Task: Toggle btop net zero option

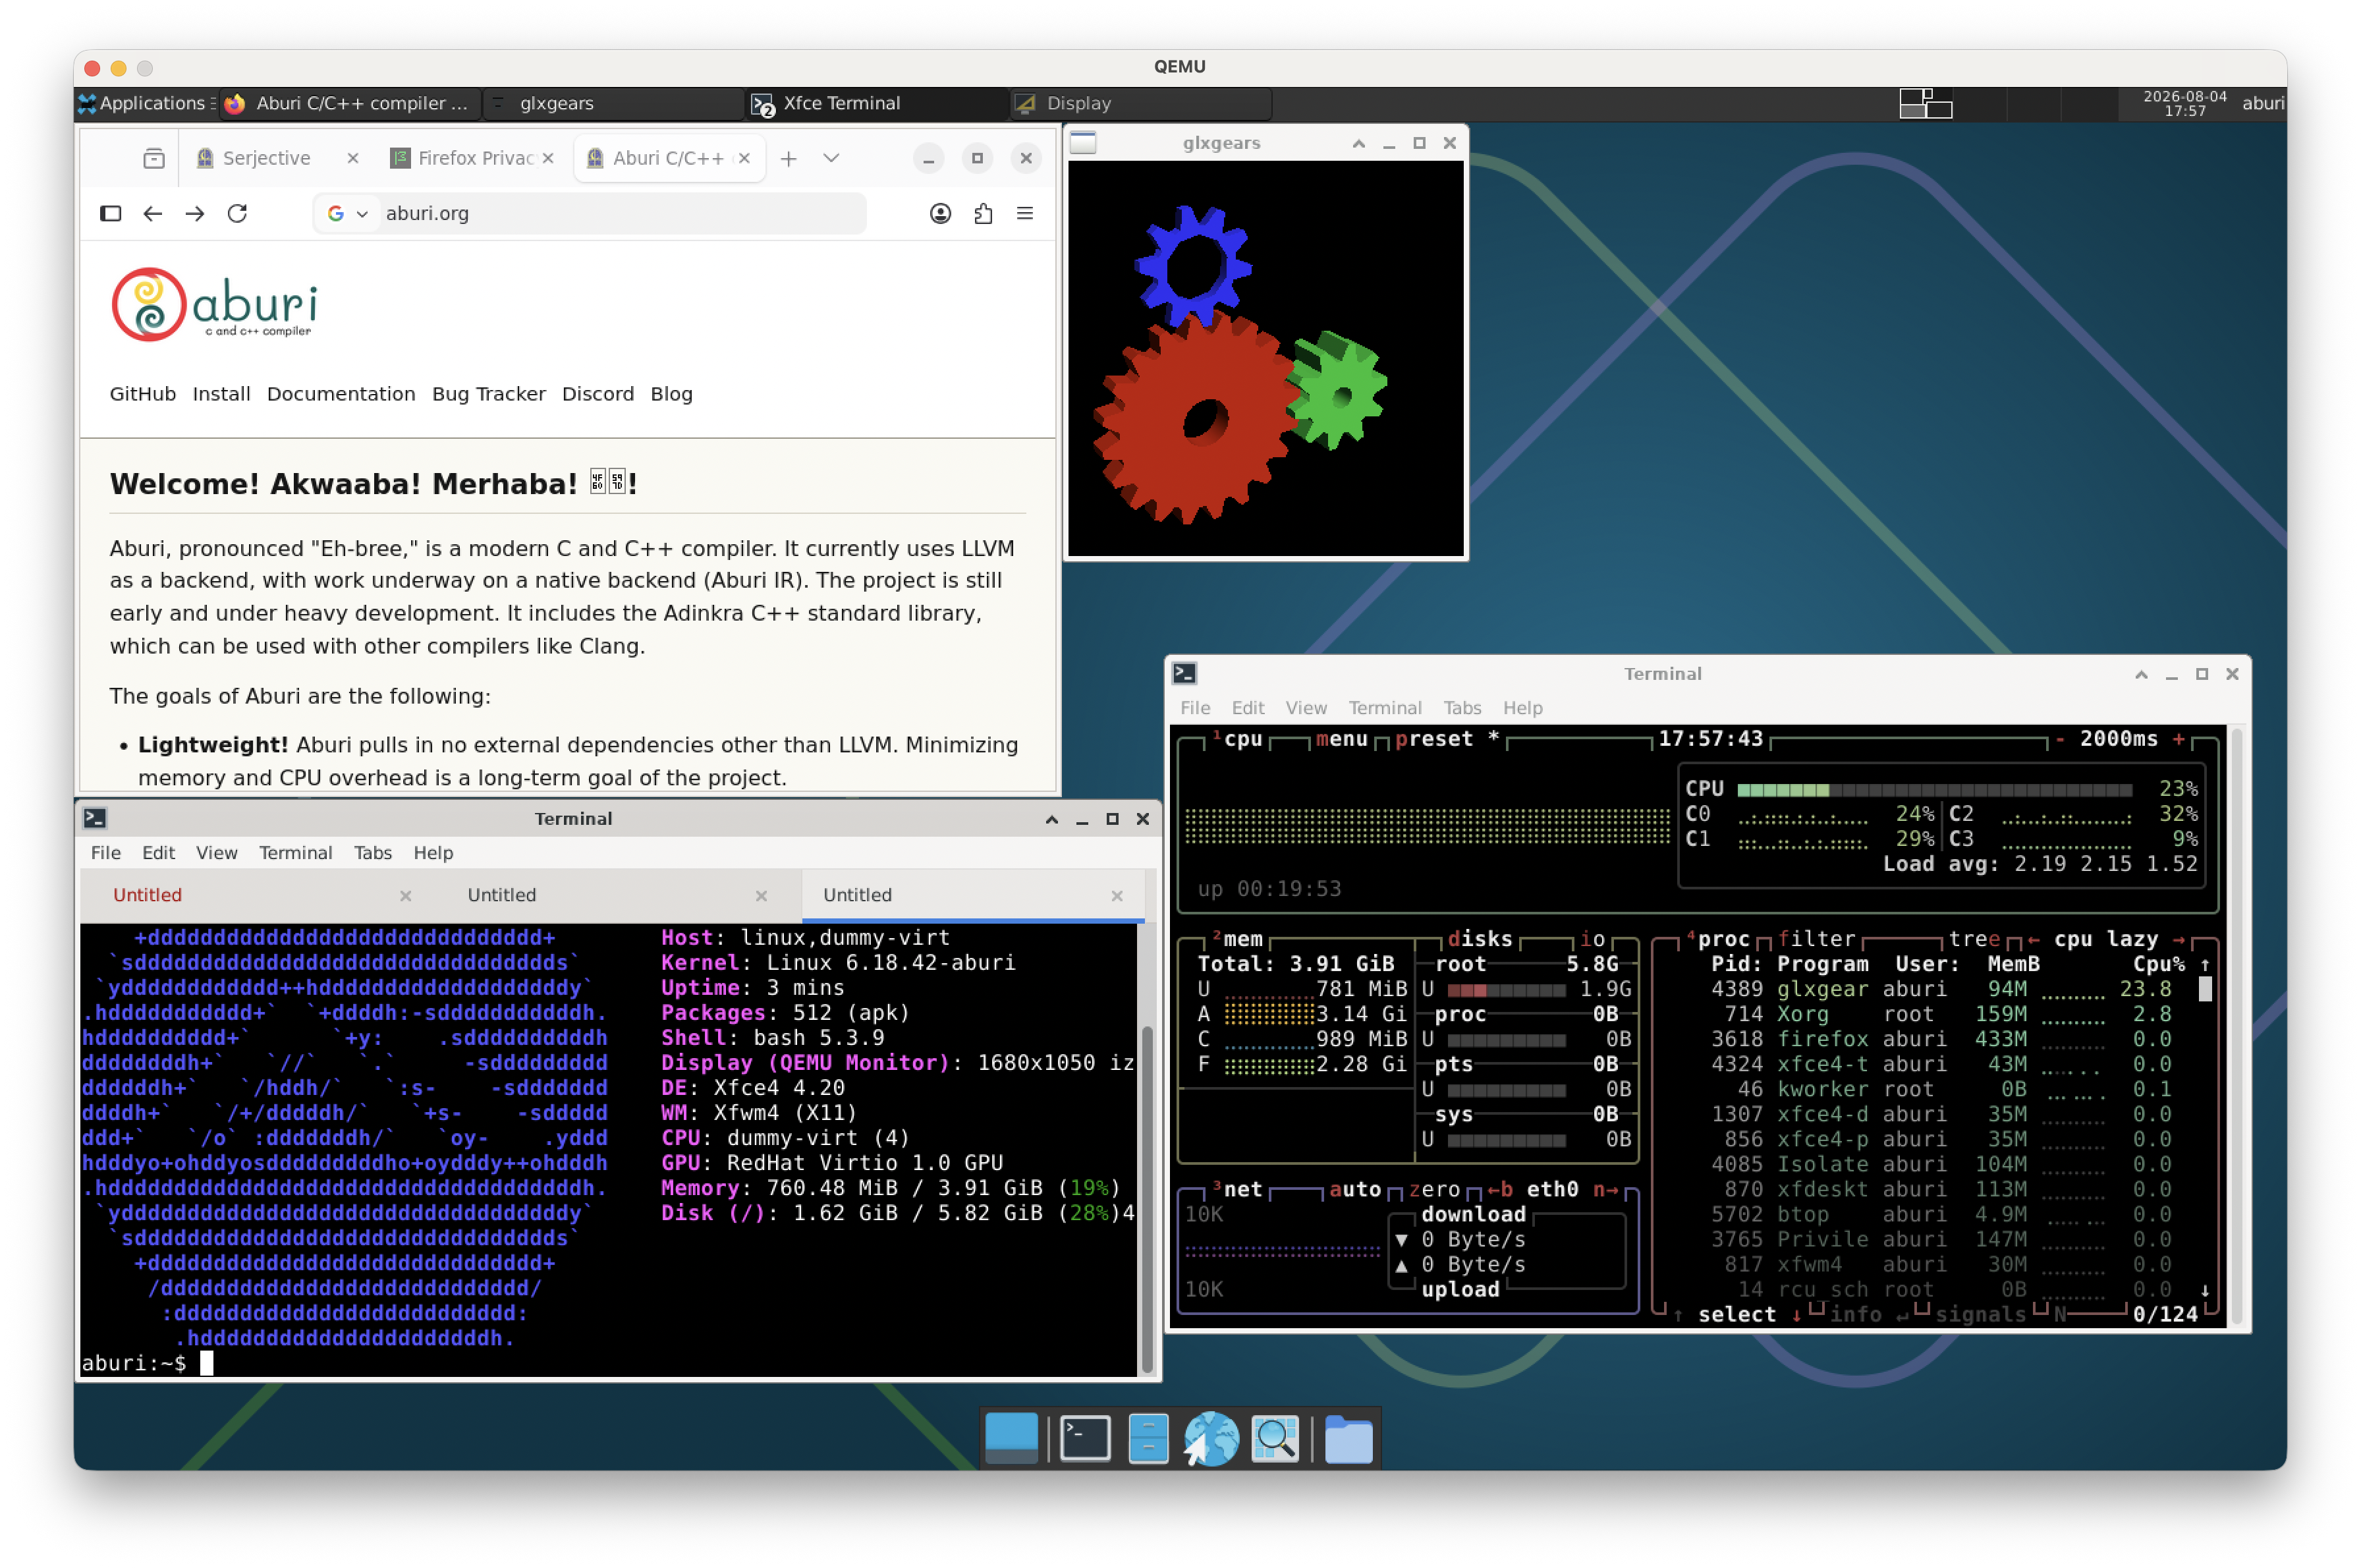Action: click(x=1434, y=1189)
